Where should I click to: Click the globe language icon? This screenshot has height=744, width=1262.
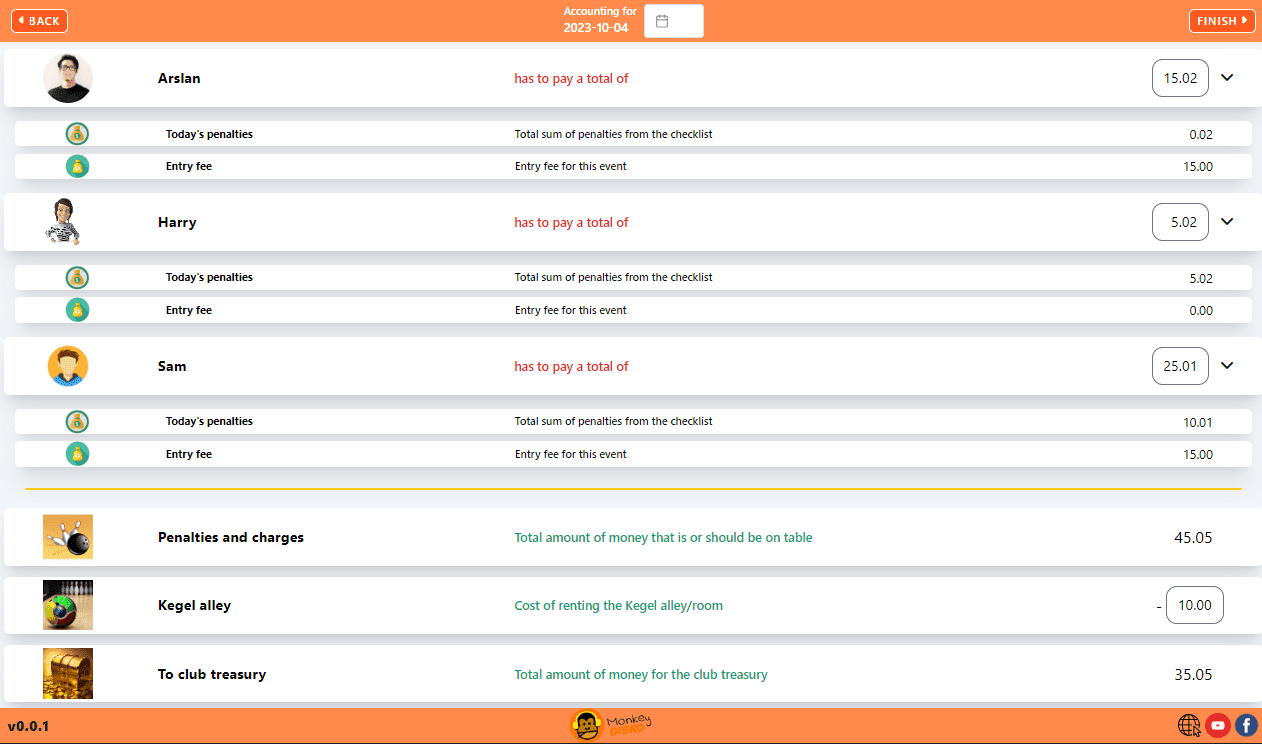click(1189, 725)
